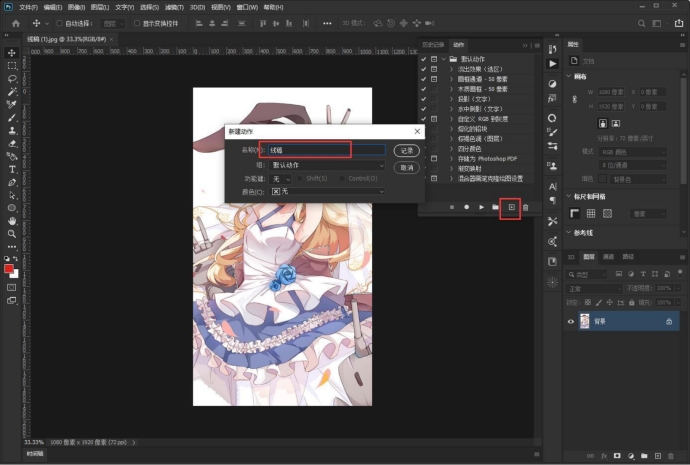Select the Magic Wand tool
The image size is (690, 465).
click(x=12, y=92)
